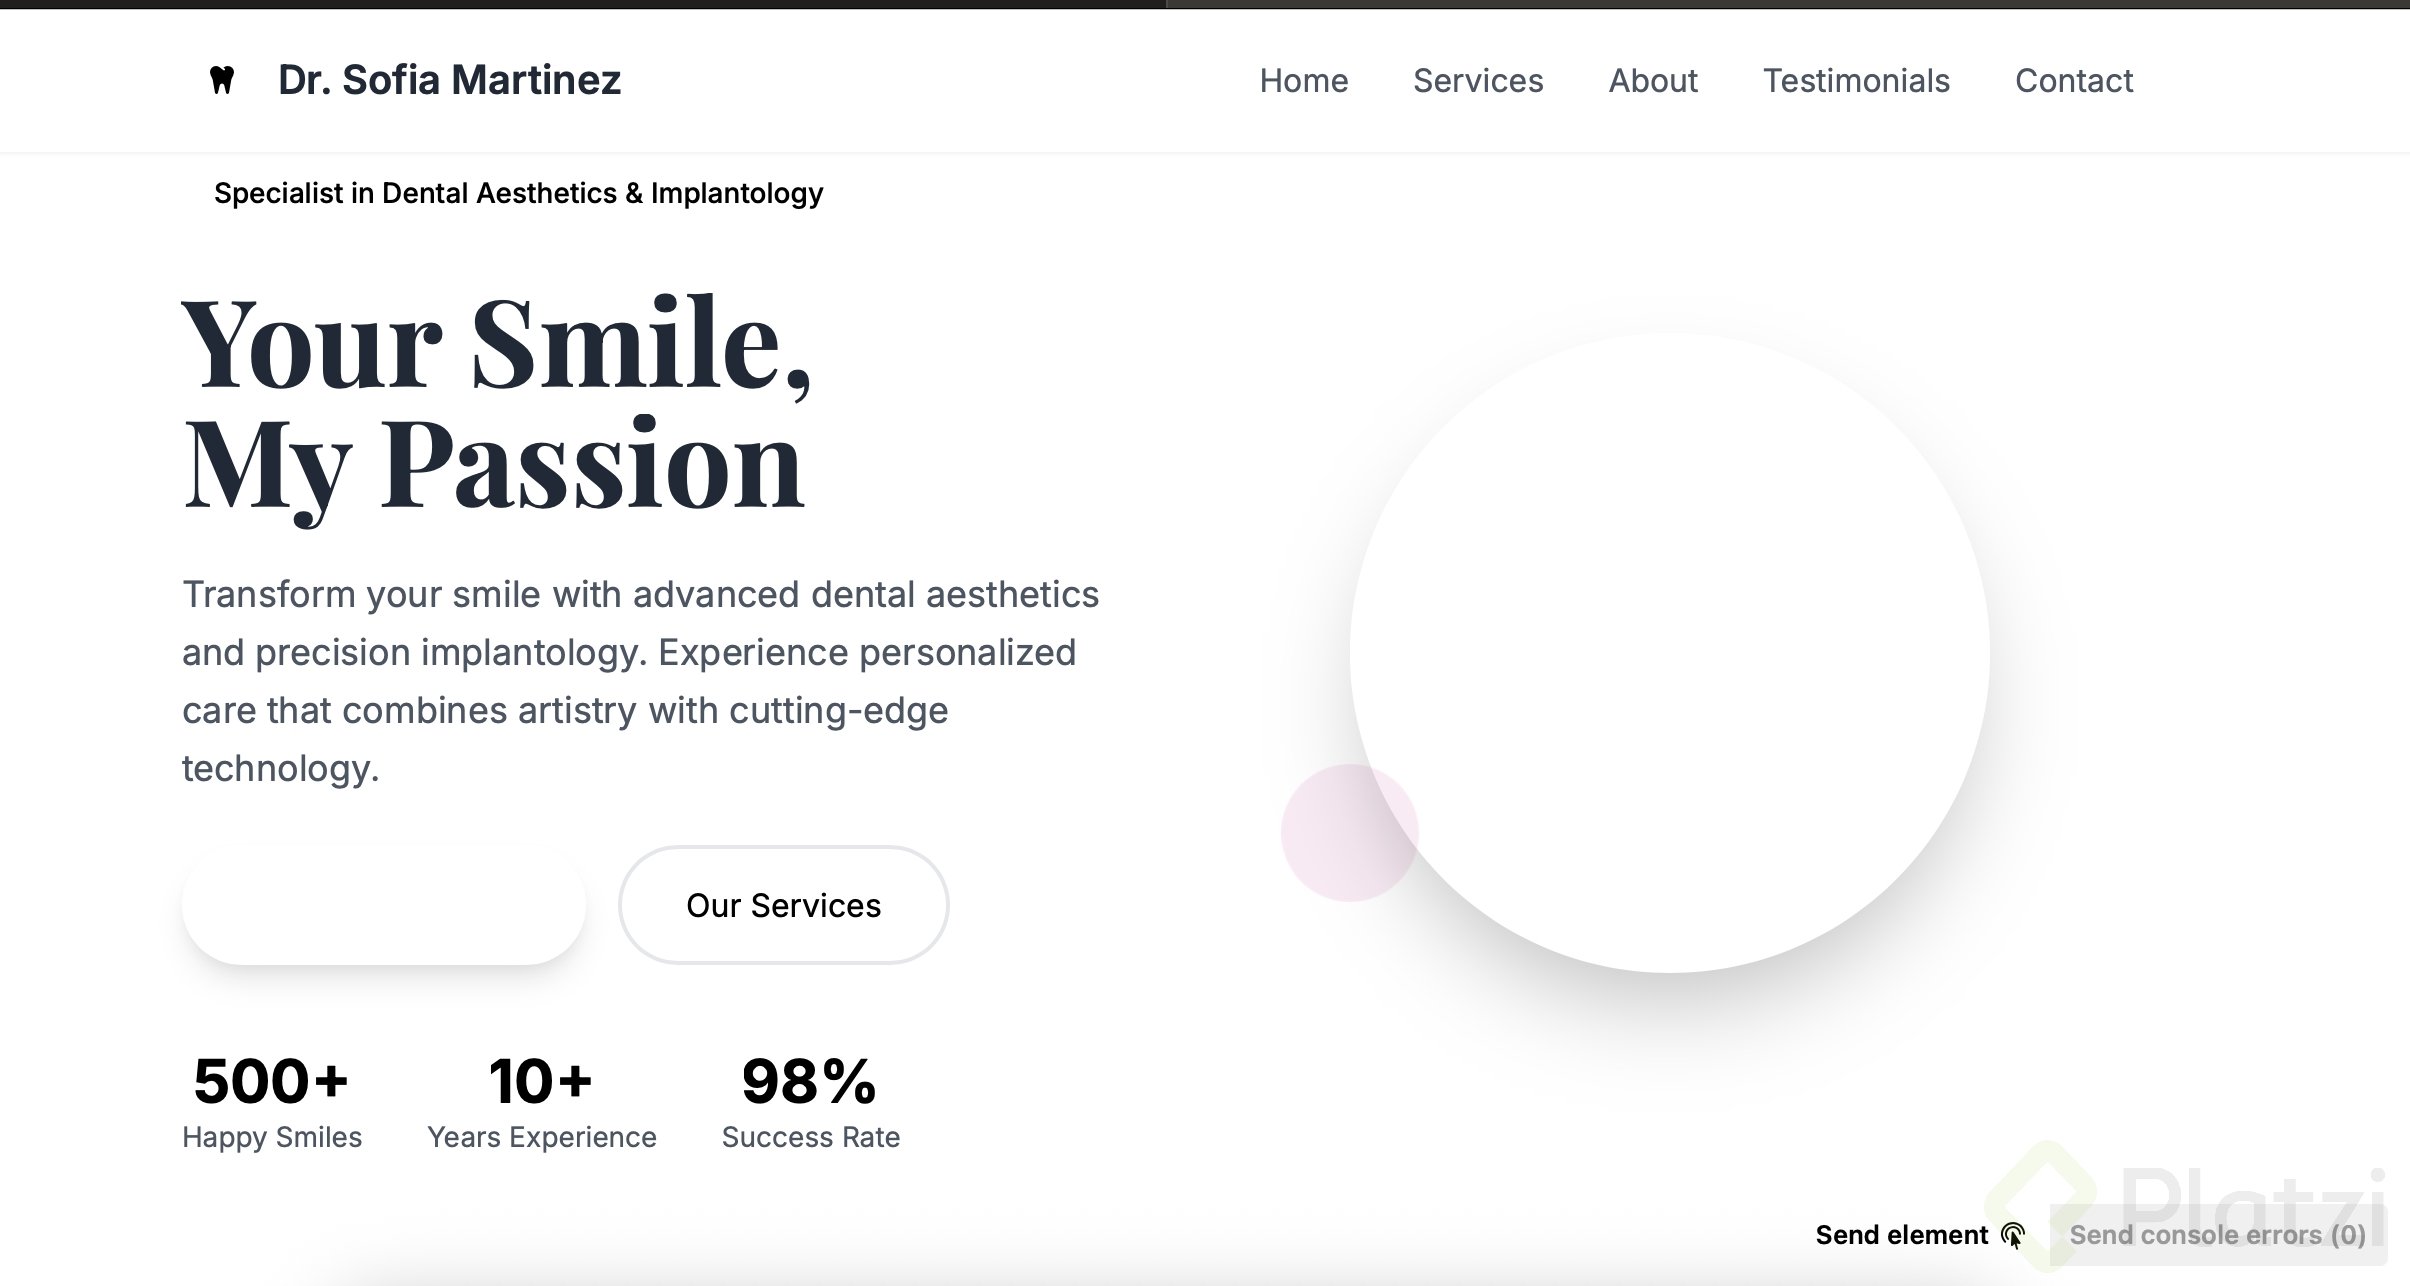Click the small pink decorative circle
The width and height of the screenshot is (2410, 1286).
tap(1330, 840)
